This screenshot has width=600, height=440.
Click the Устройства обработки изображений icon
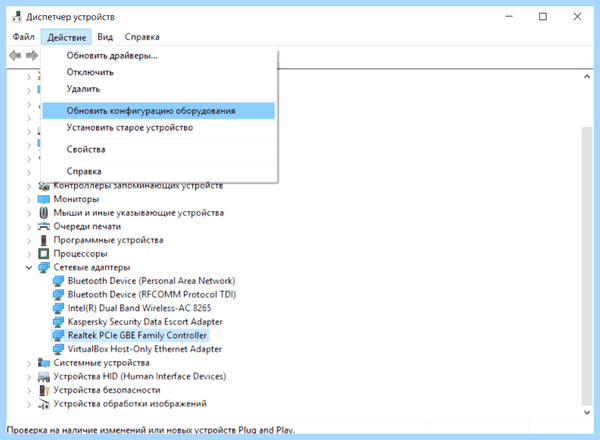44,404
